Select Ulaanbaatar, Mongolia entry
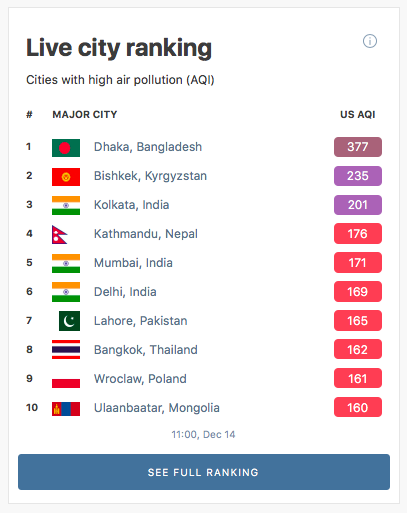Image resolution: width=407 pixels, height=513 pixels. click(157, 408)
